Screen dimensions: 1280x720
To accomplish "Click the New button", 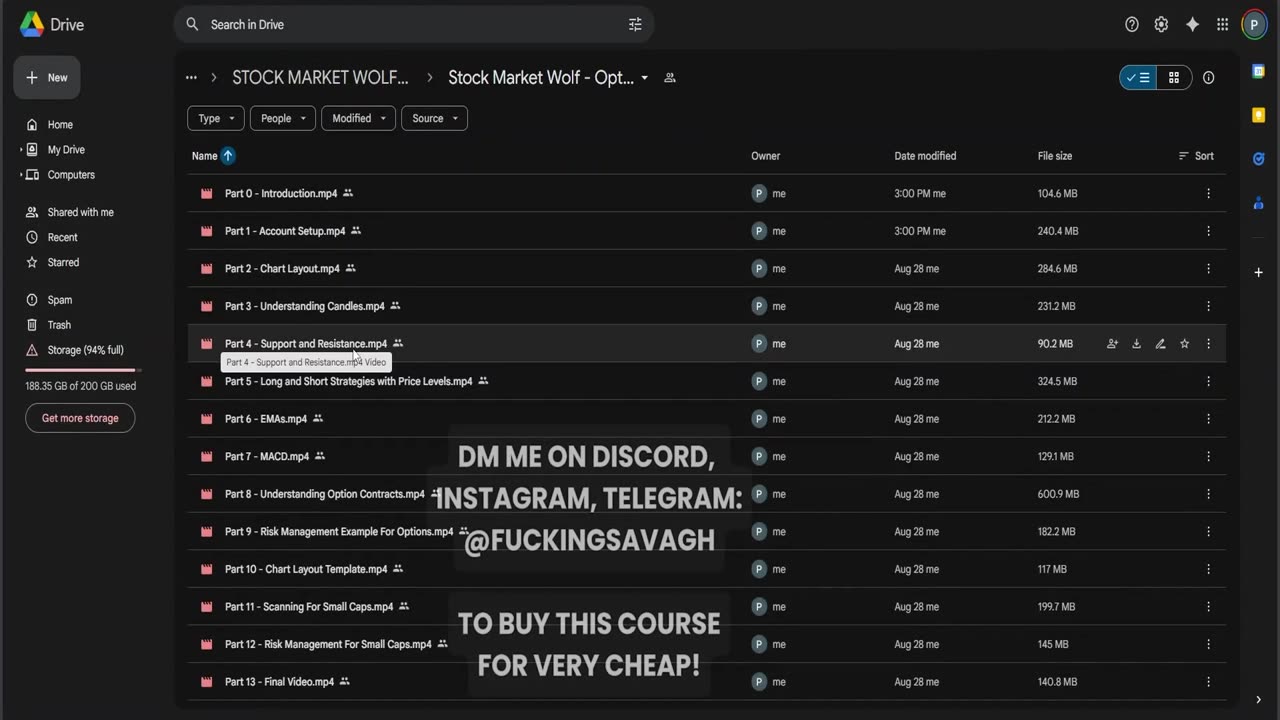I will pyautogui.click(x=47, y=78).
